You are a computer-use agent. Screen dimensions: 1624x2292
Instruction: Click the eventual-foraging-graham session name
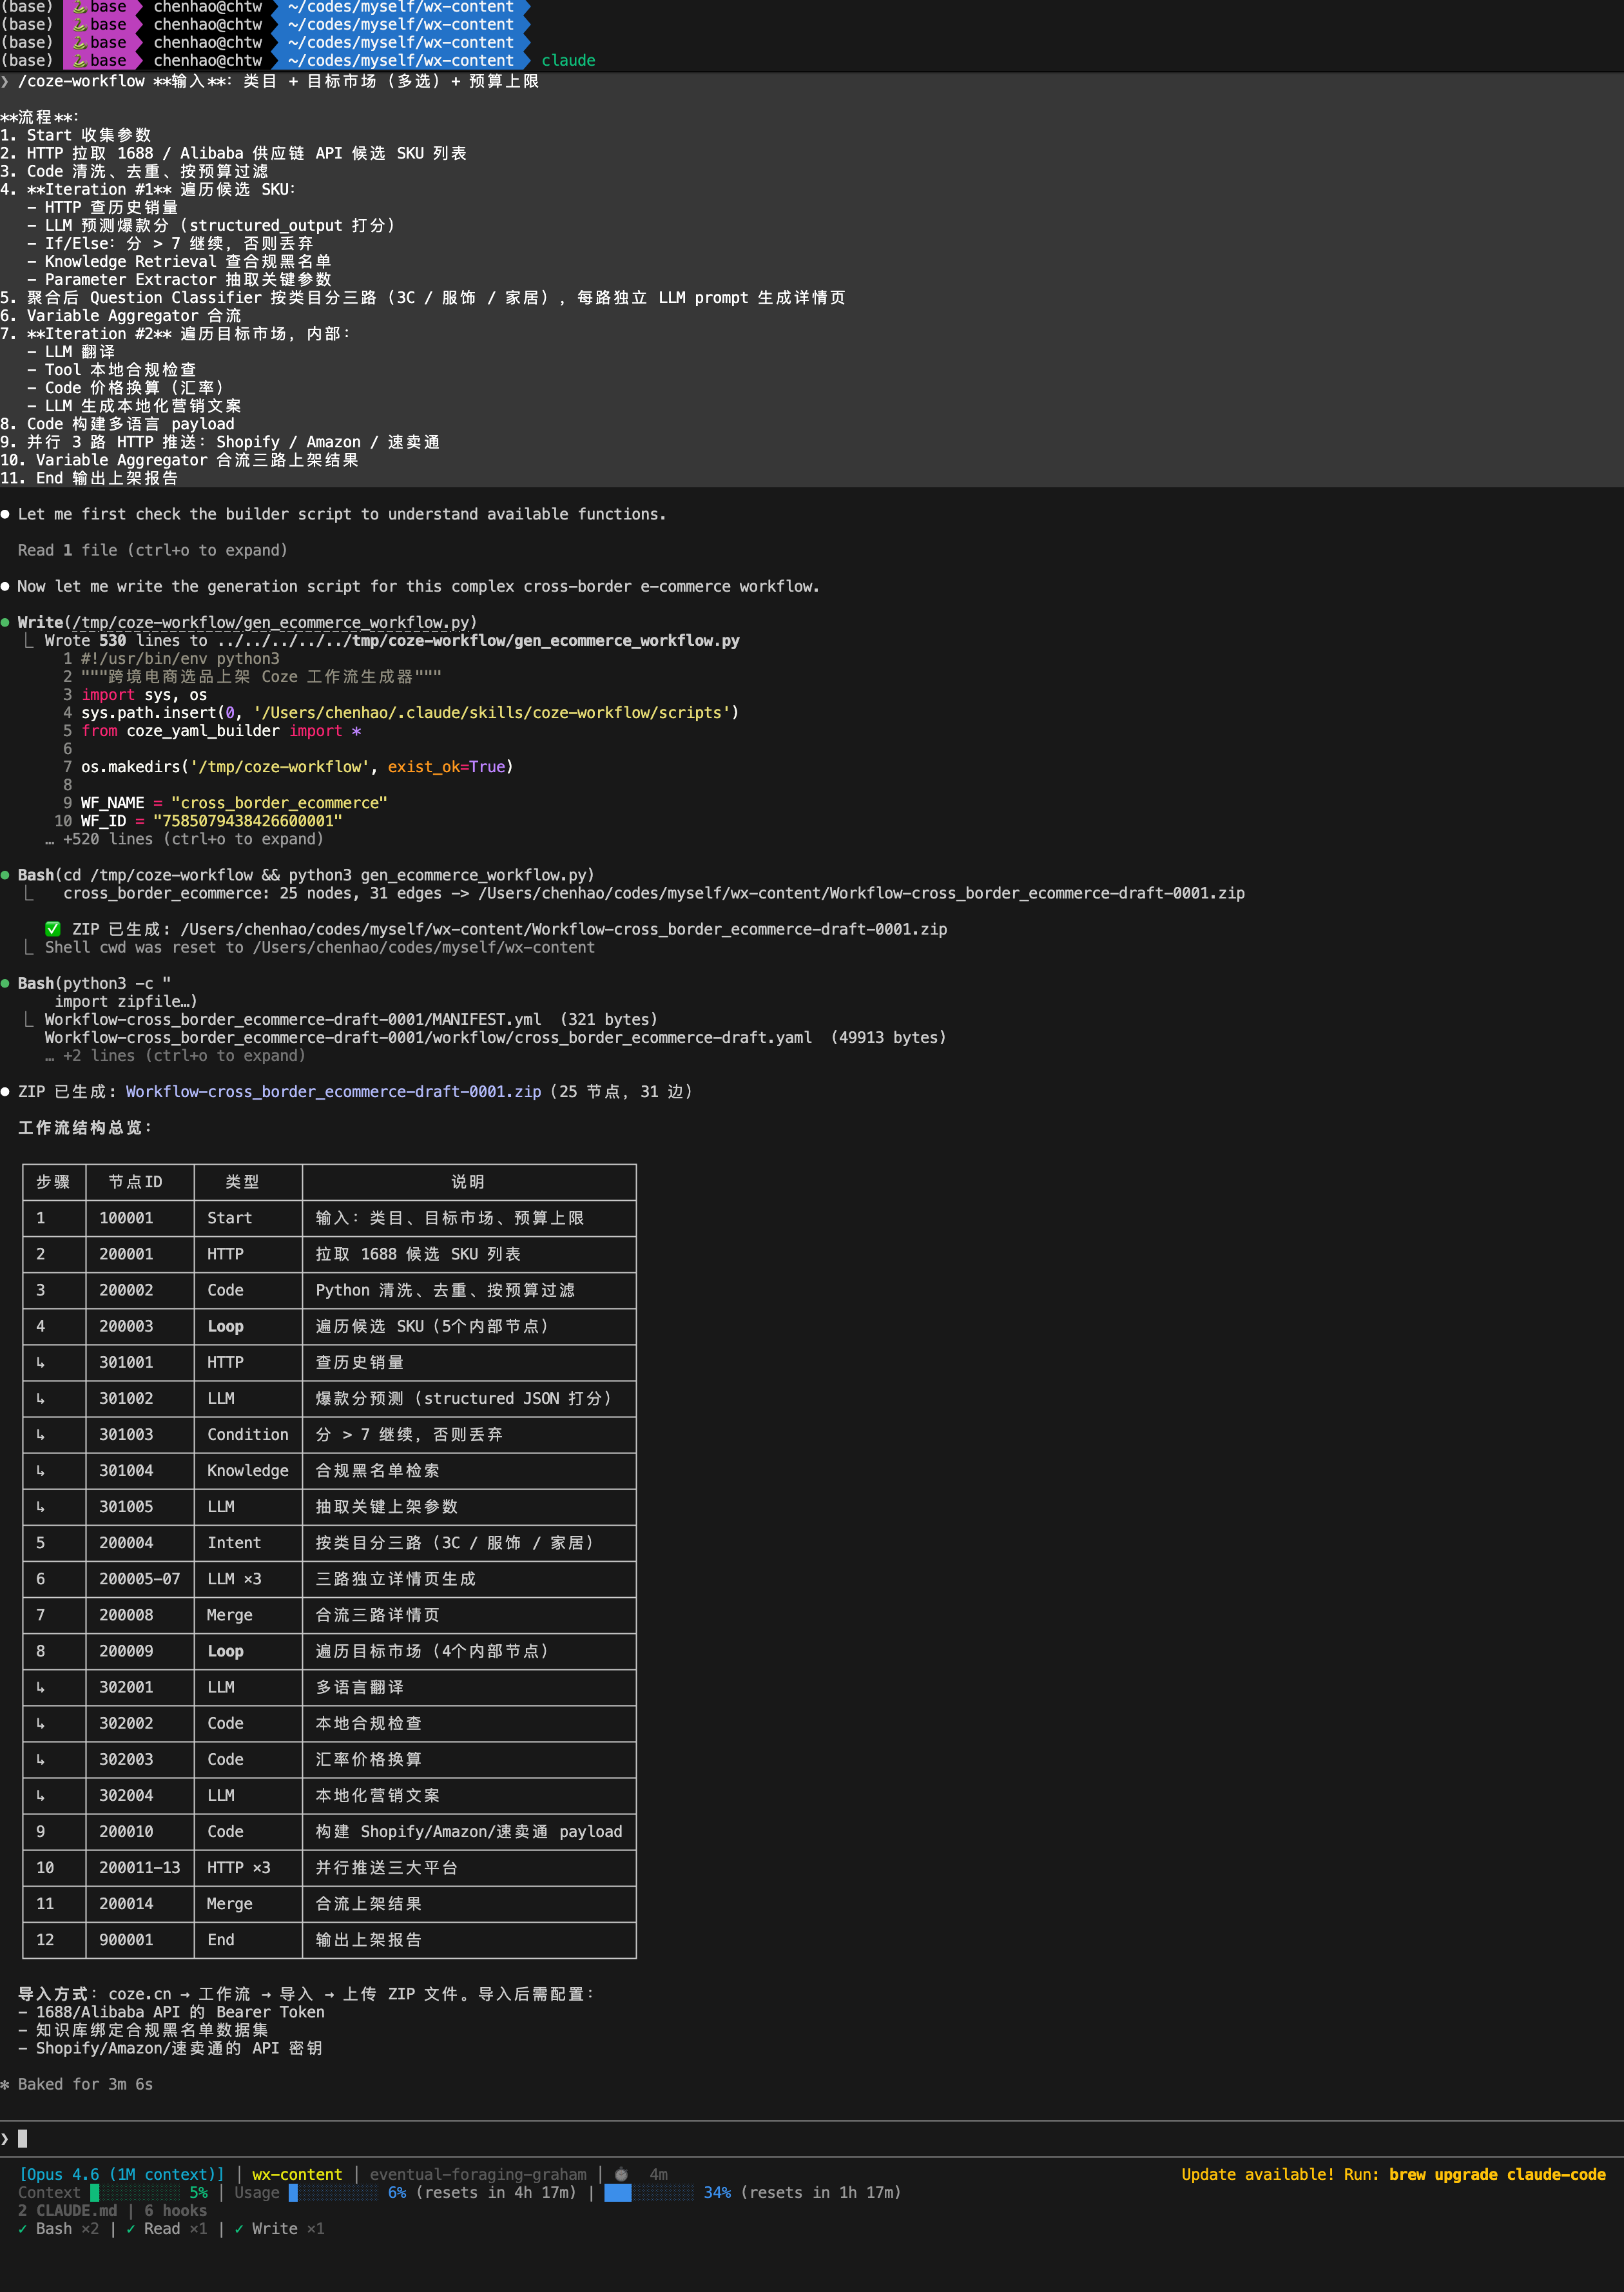476,2172
